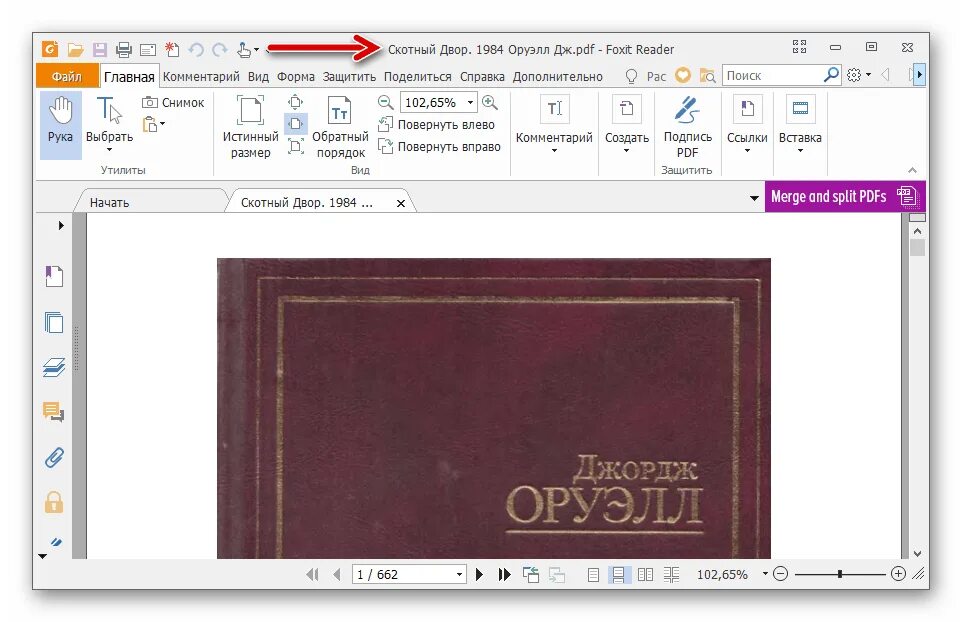Enable Обратный порядок reflow view
Viewport: 962px width, 622px height.
tap(340, 127)
